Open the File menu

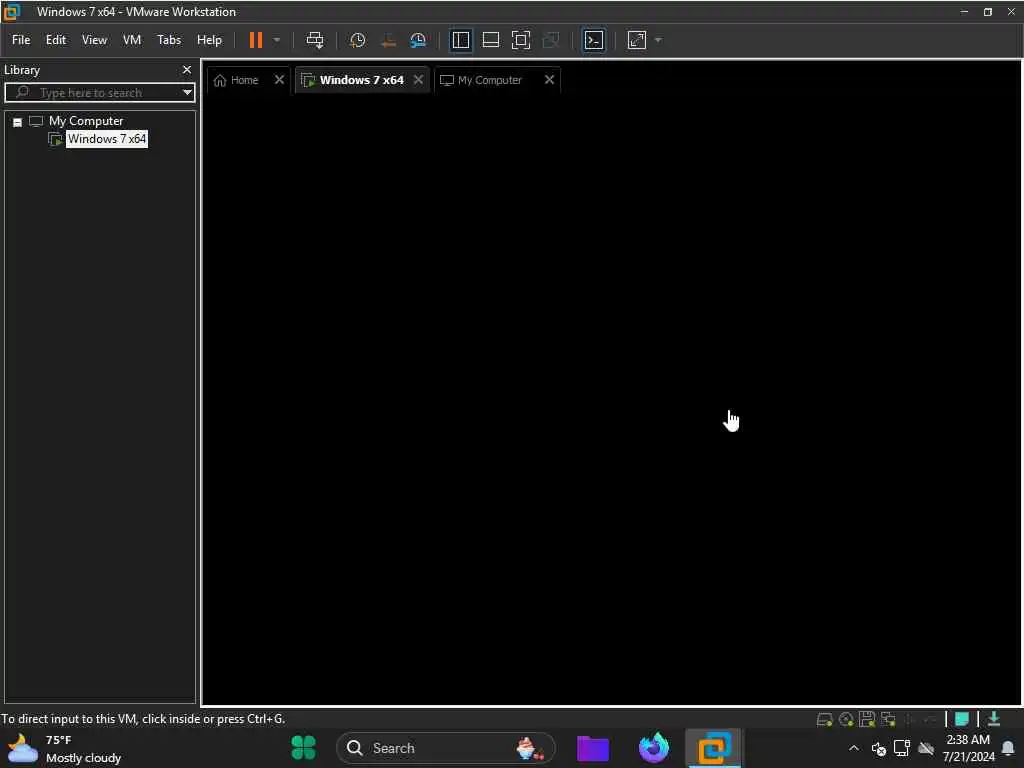[21, 40]
